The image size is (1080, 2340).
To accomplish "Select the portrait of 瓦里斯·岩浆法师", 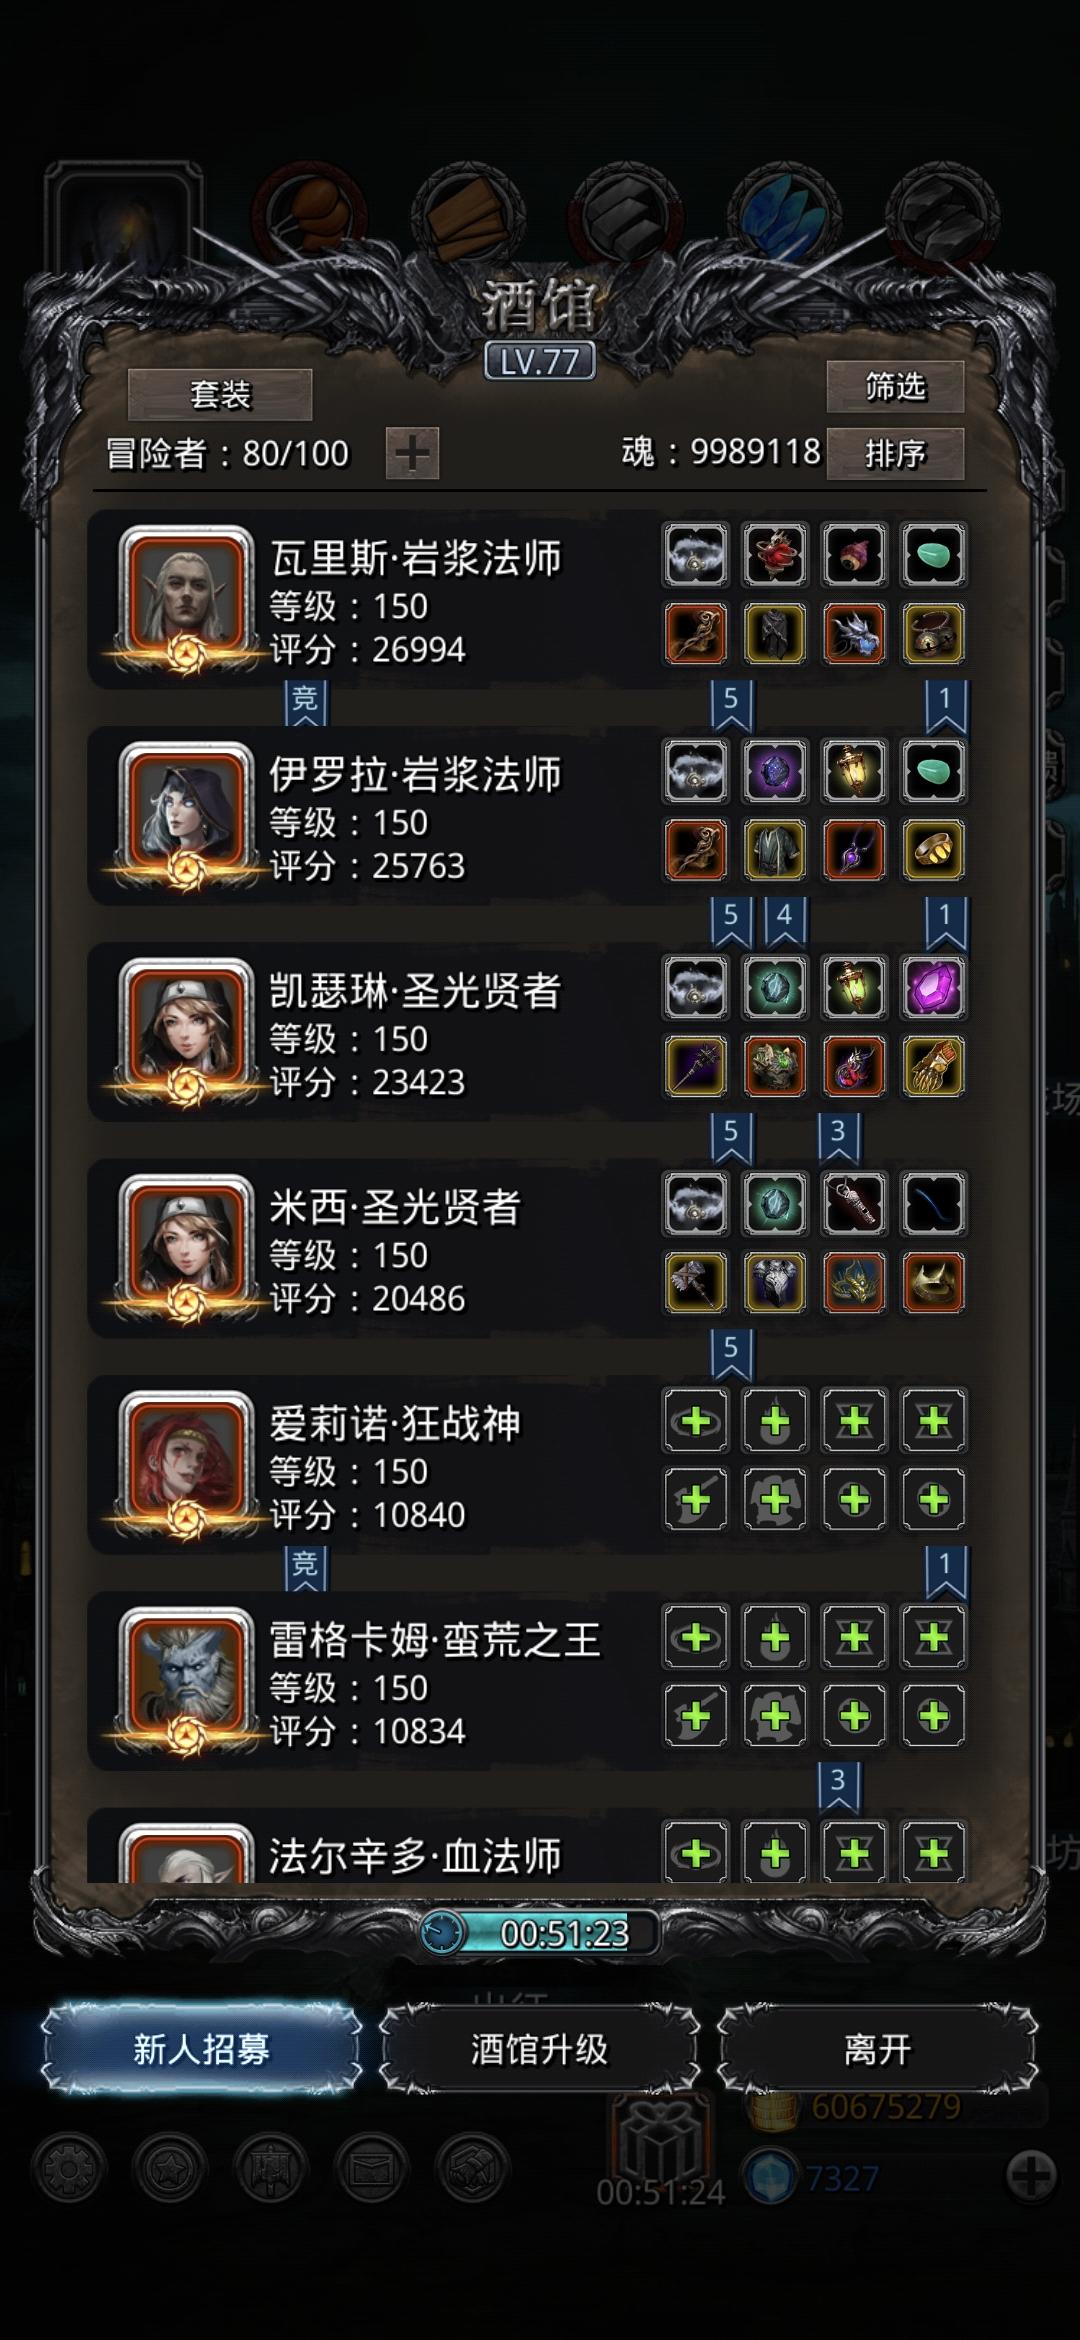I will pos(186,599).
